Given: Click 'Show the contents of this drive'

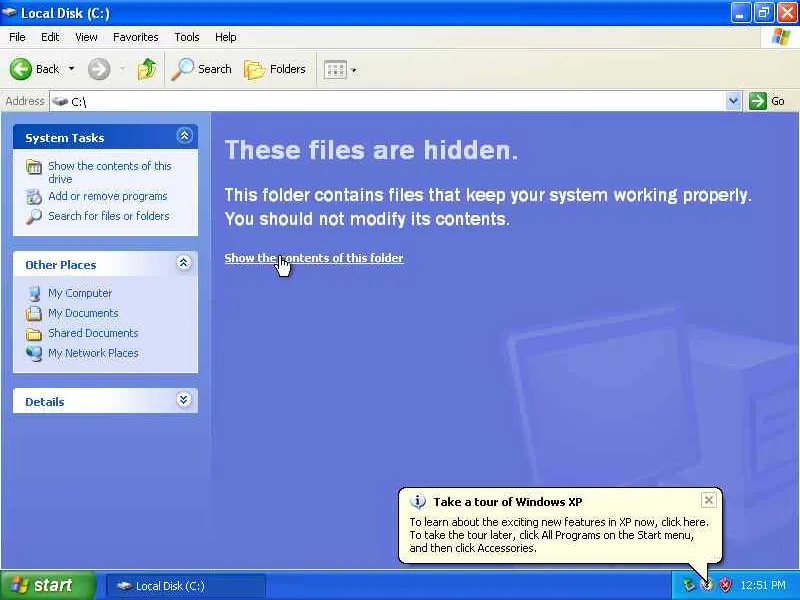Looking at the screenshot, I should [x=110, y=172].
